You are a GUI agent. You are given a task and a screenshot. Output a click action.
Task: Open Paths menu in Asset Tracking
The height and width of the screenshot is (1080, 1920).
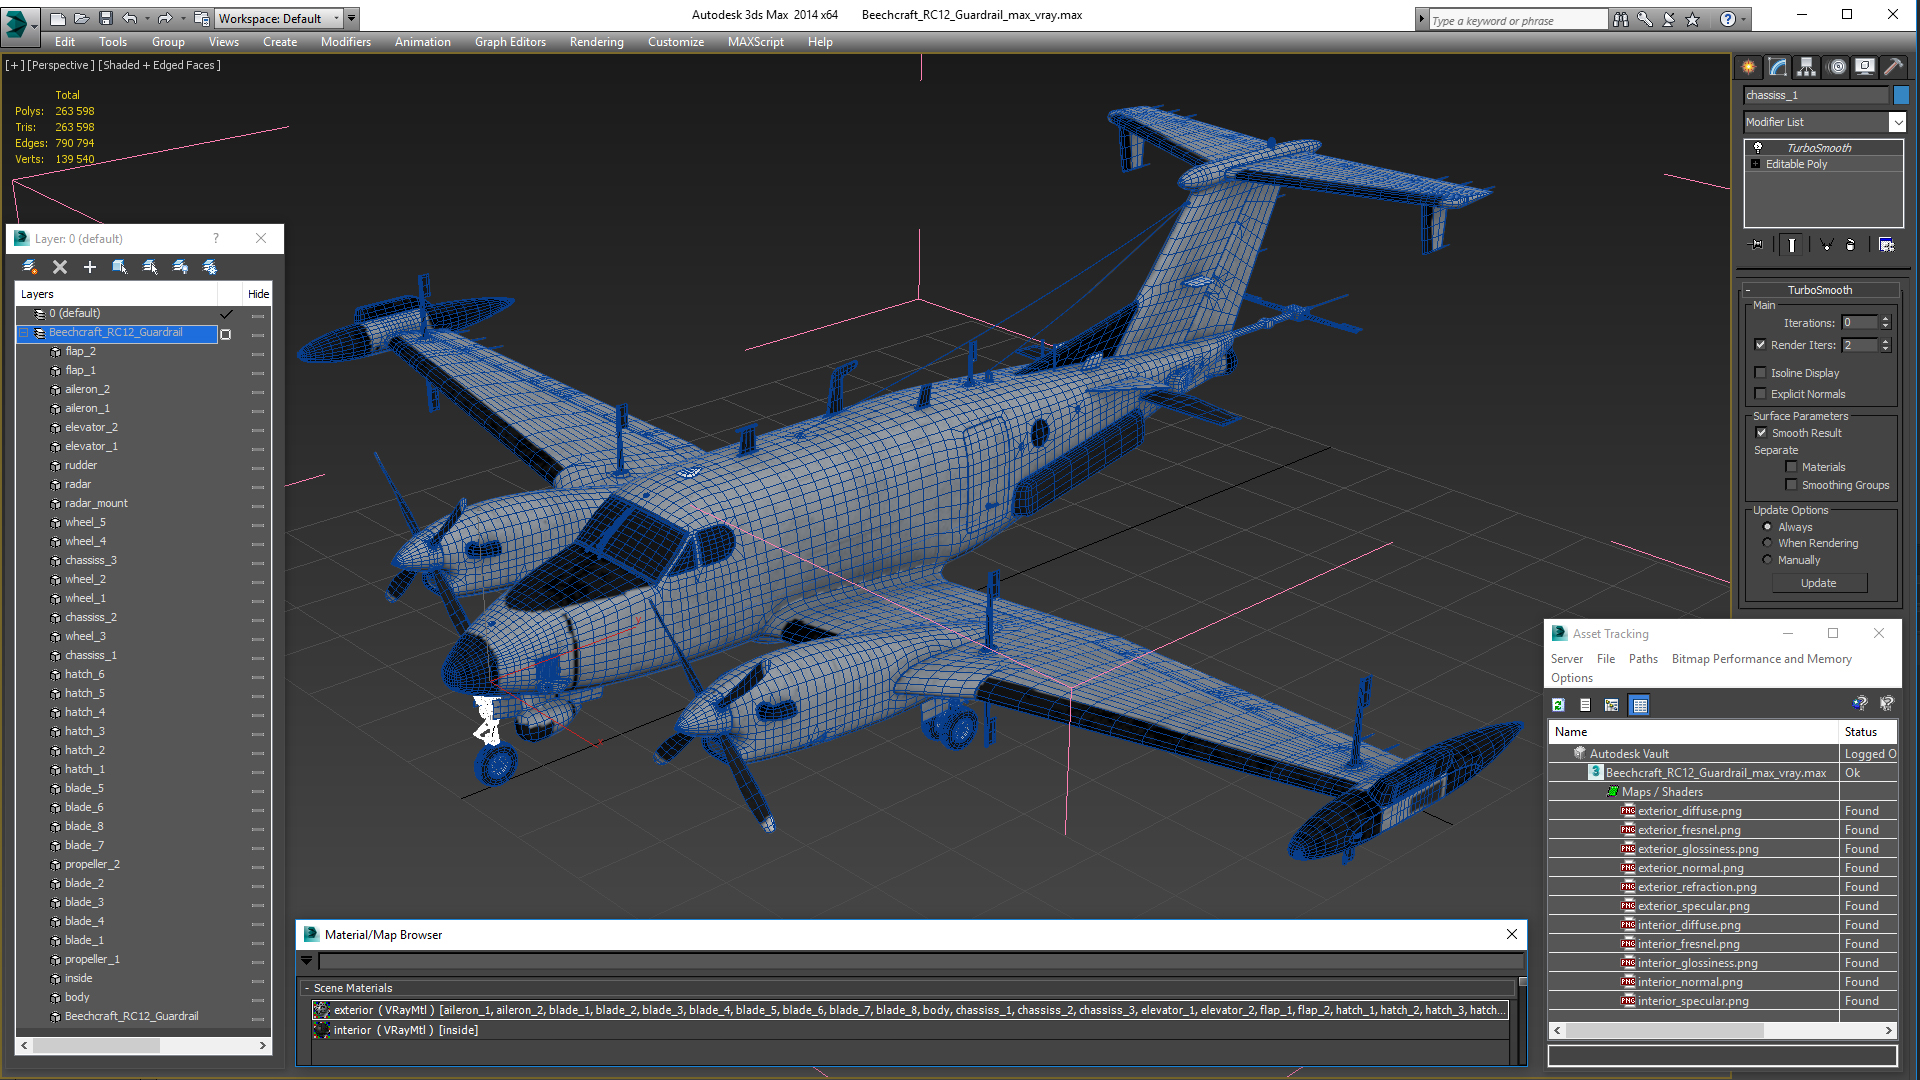point(1643,659)
